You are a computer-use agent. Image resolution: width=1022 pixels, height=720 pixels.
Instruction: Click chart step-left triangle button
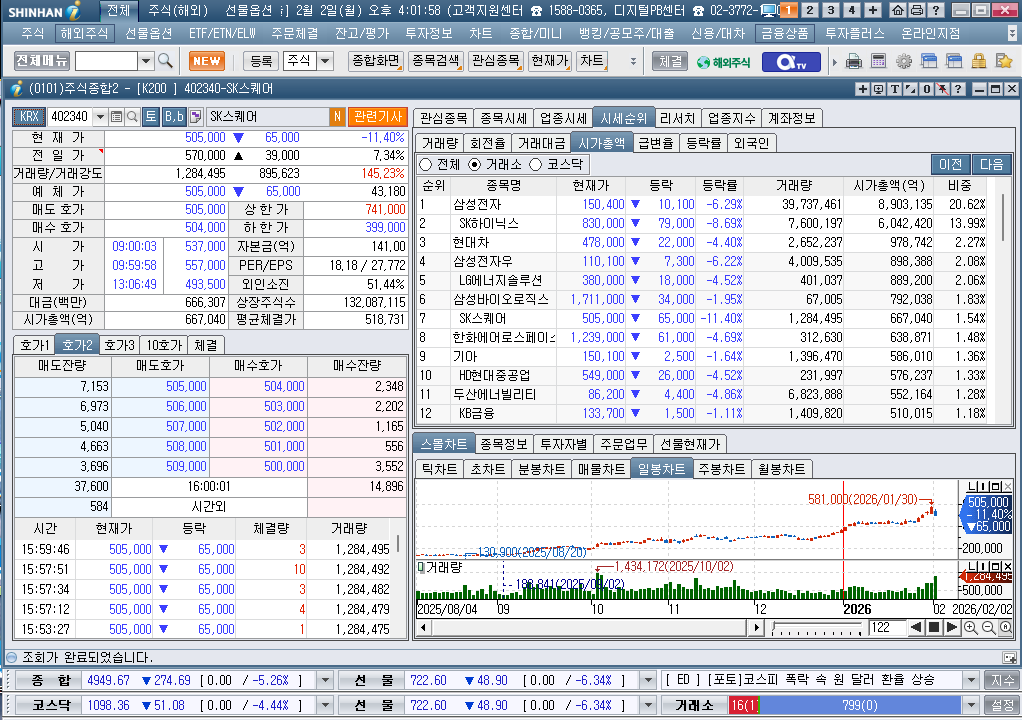(916, 627)
